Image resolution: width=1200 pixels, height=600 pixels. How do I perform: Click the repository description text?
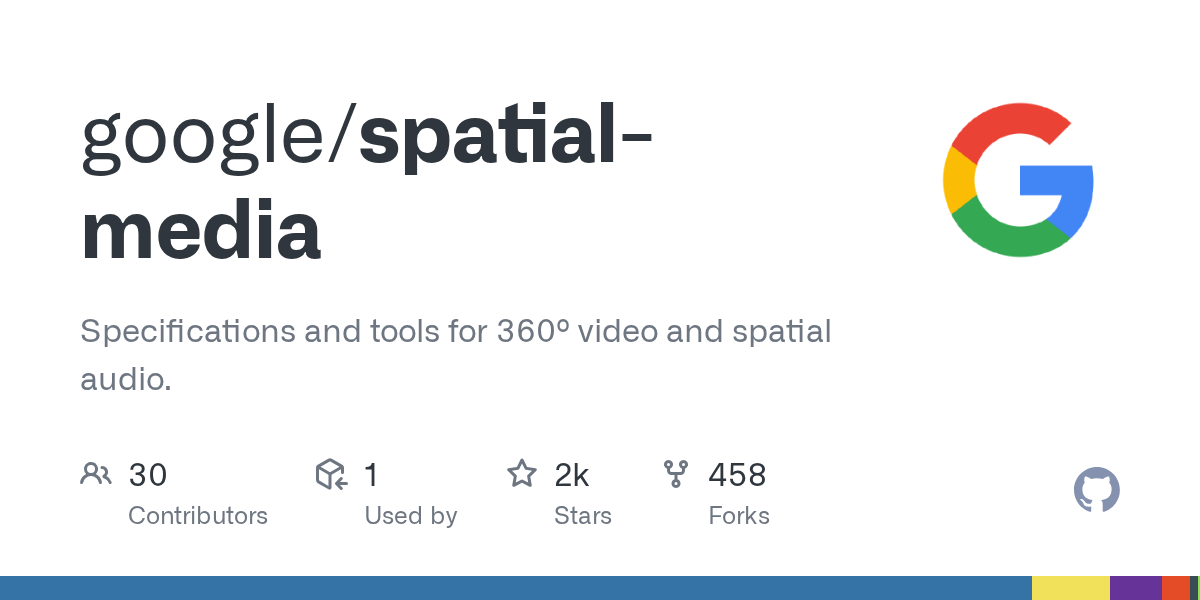[x=455, y=354]
